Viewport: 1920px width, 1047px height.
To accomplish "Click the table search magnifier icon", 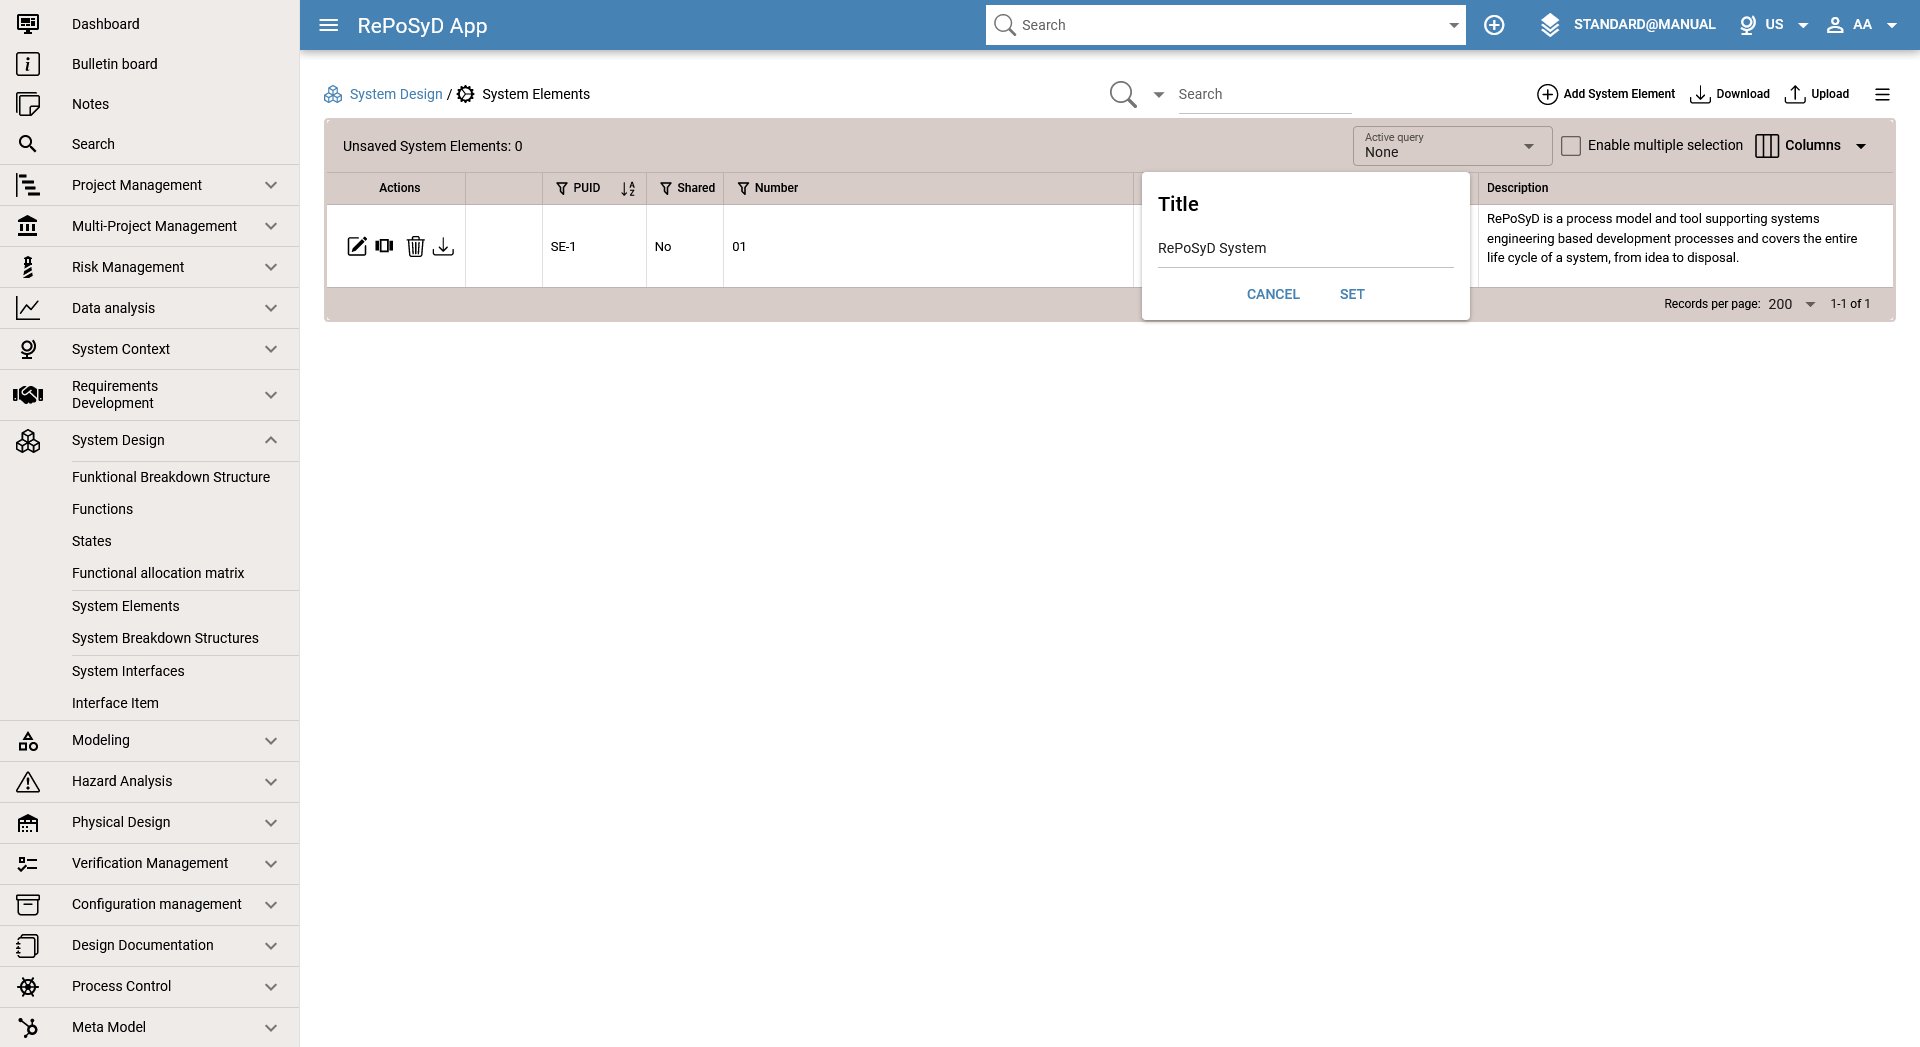I will [1123, 94].
